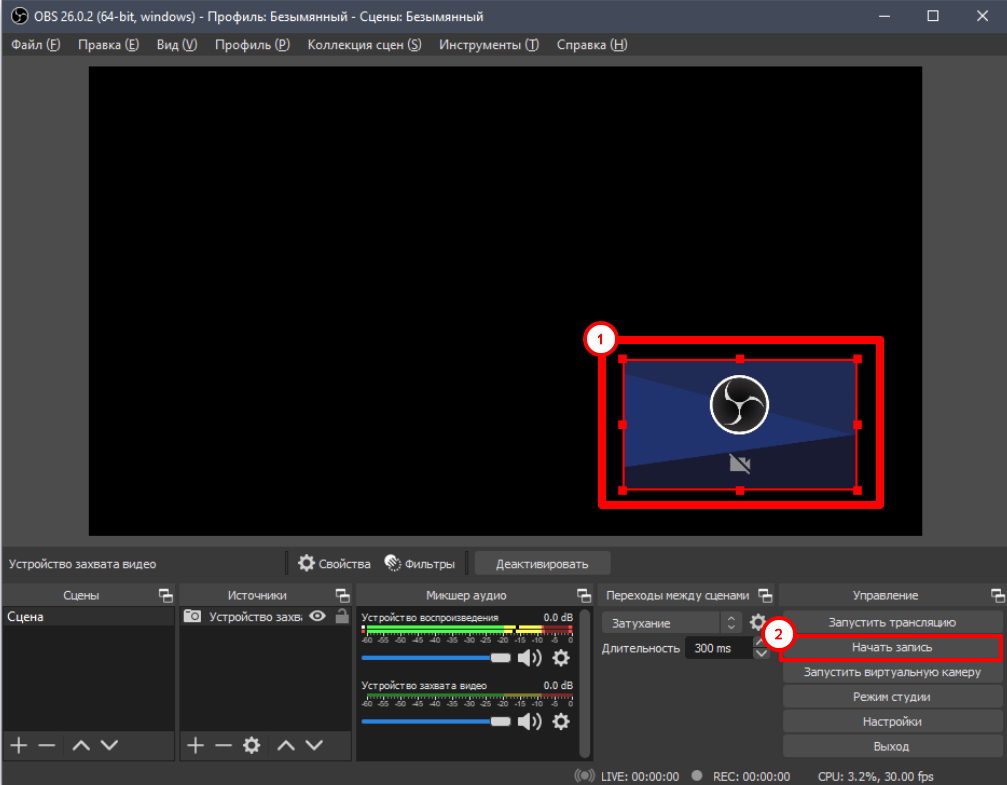This screenshot has height=785, width=1007.
Task: Toggle lock on Устройство захвата source
Action: click(342, 616)
